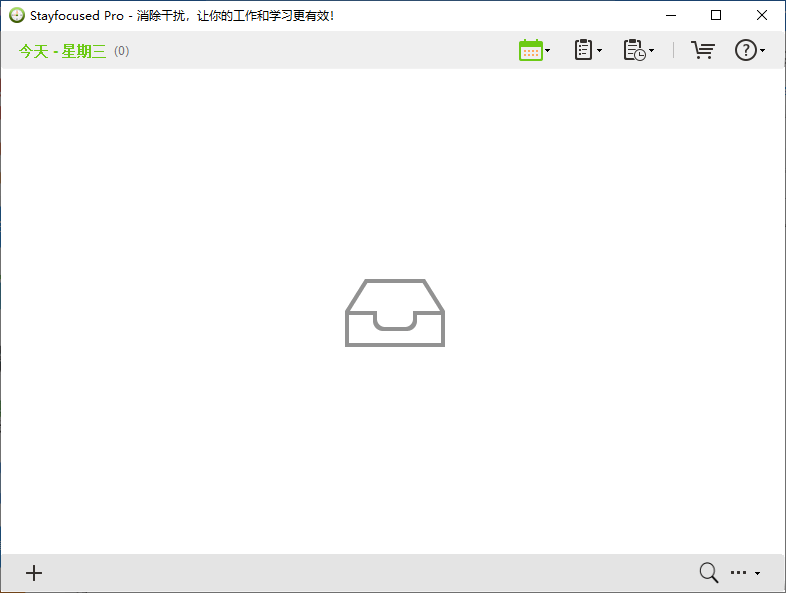Image resolution: width=786 pixels, height=593 pixels.
Task: Click the empty inbox tray placeholder
Action: 395,313
